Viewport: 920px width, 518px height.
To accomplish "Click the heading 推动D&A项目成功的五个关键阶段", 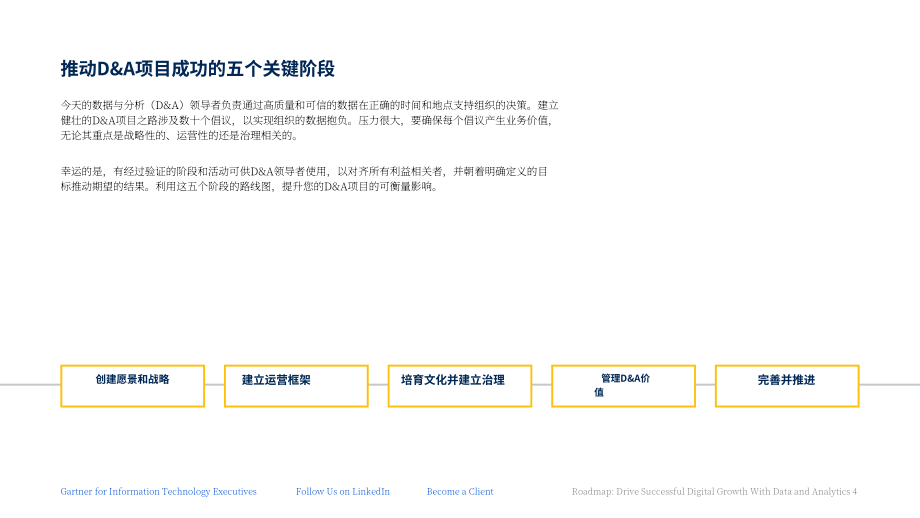I will coord(198,69).
